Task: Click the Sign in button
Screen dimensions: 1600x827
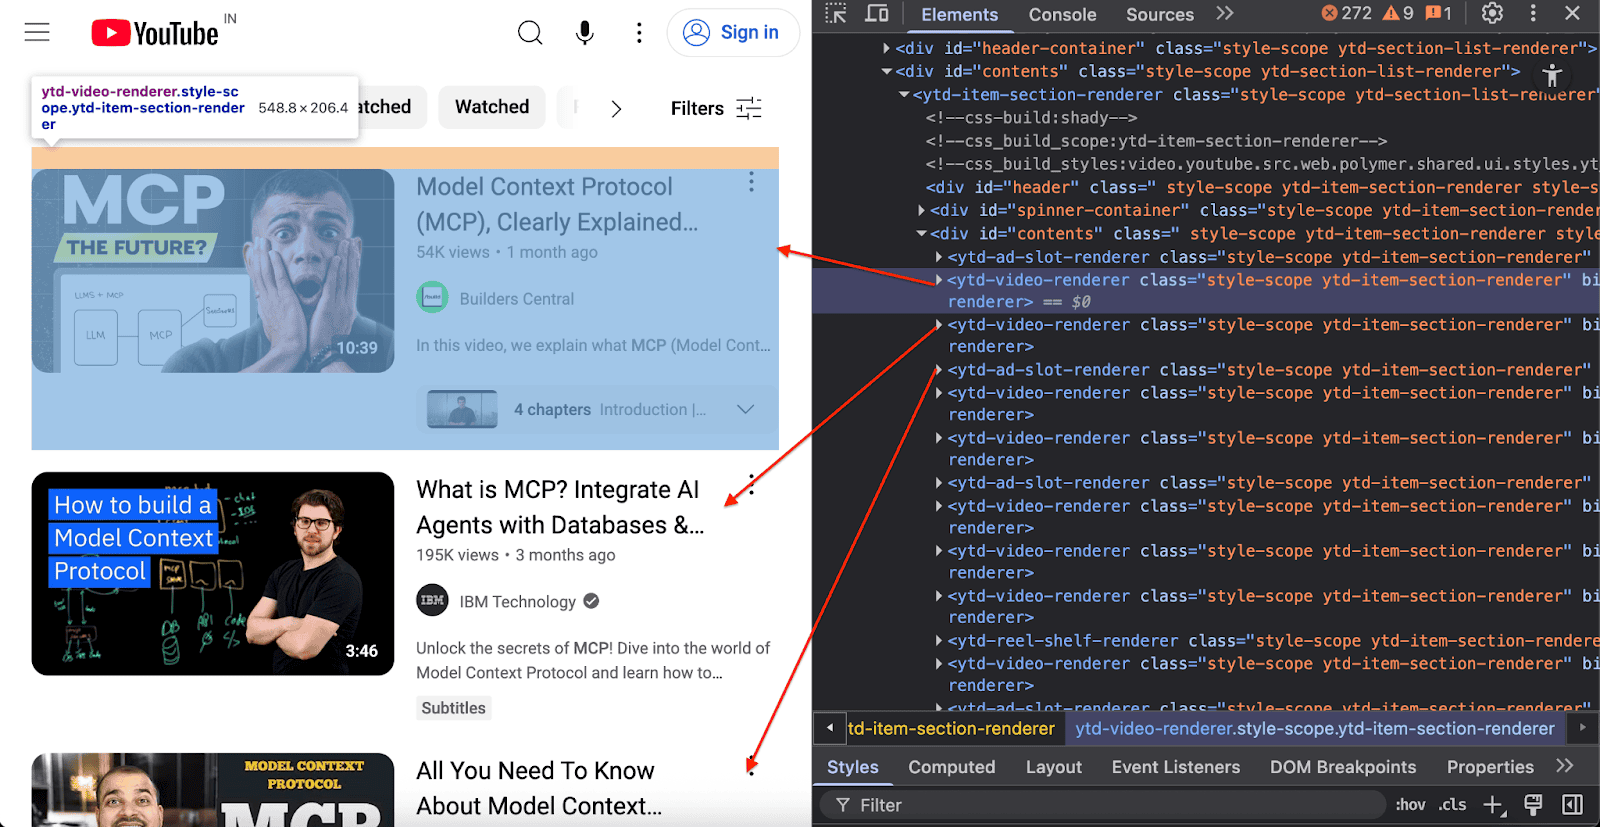Action: (x=732, y=33)
